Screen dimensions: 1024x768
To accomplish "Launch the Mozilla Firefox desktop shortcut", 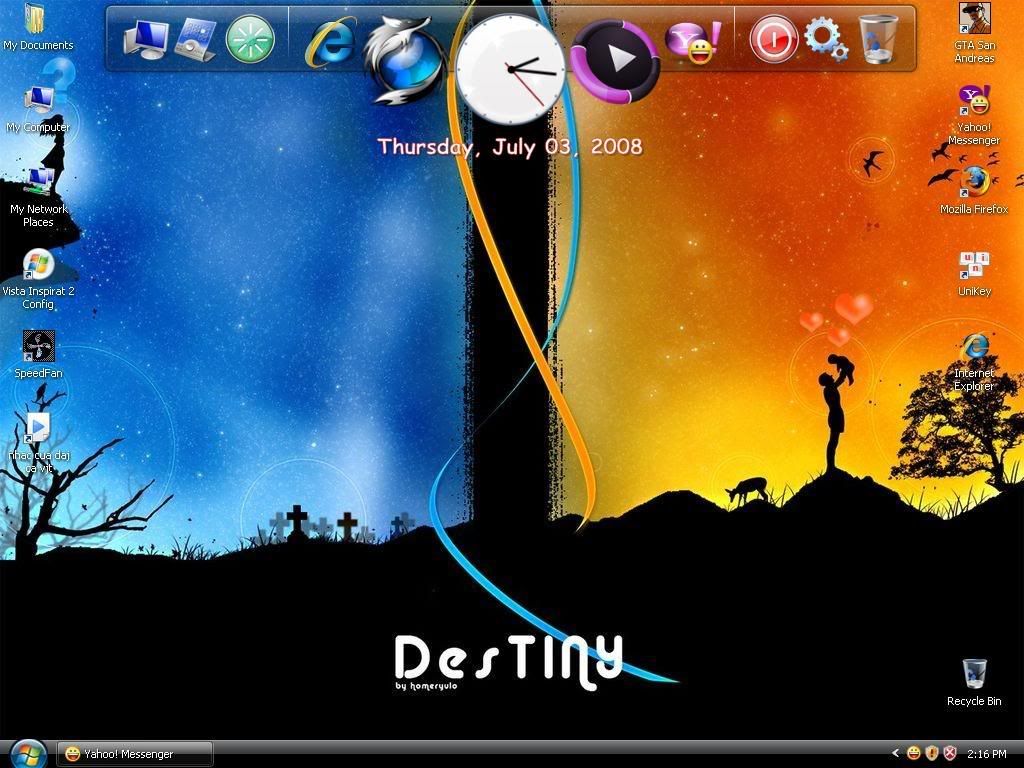I will pos(974,191).
